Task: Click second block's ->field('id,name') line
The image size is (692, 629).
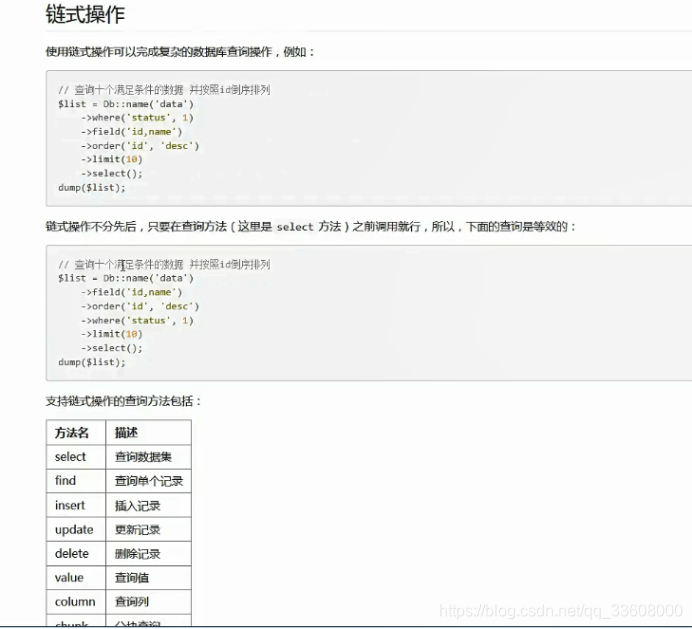Action: point(132,292)
